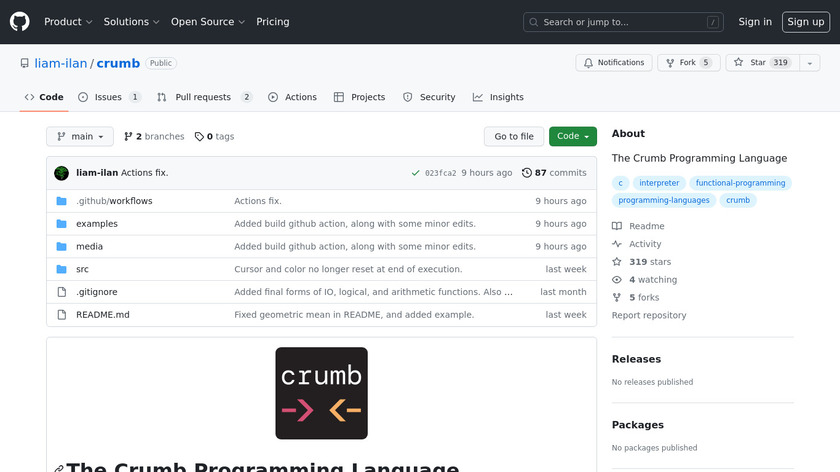Click the Go to file button
Image resolution: width=840 pixels, height=472 pixels.
(514, 137)
